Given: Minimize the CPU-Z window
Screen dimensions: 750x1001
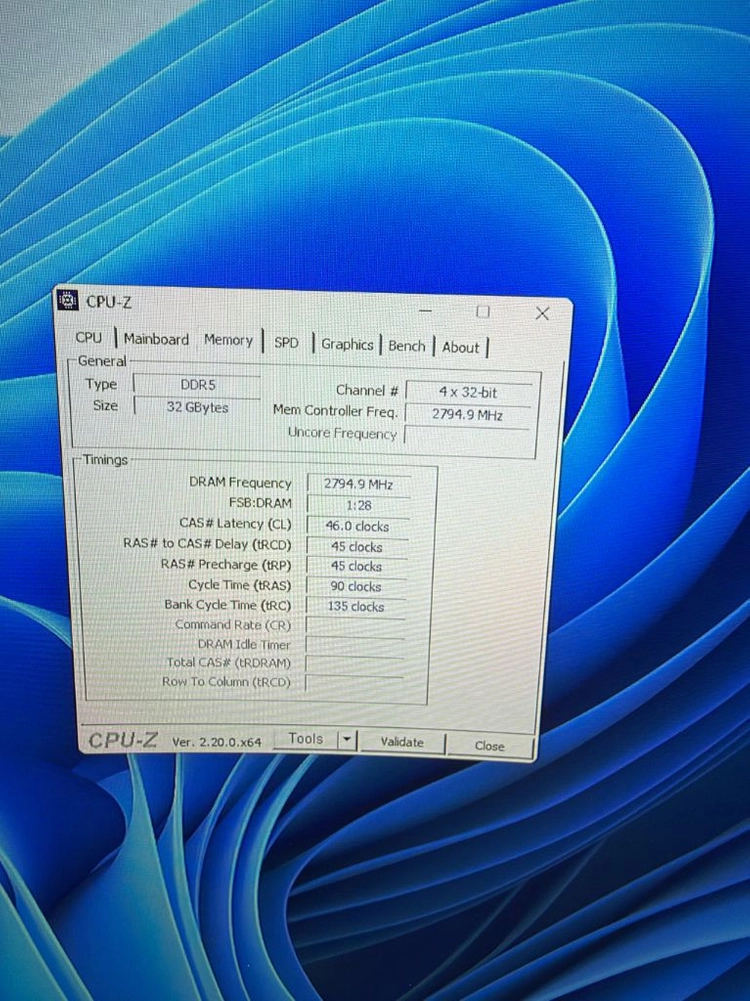Looking at the screenshot, I should [x=425, y=311].
